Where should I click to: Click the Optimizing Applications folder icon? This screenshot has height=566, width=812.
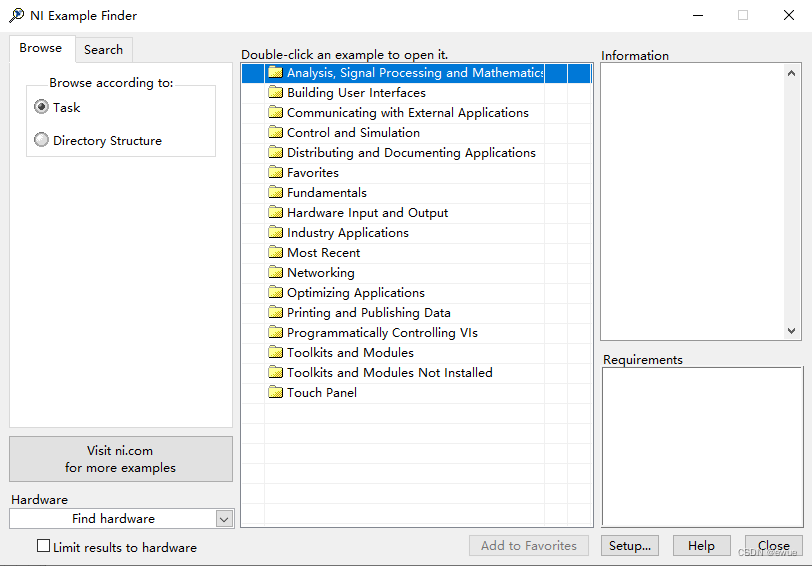276,293
